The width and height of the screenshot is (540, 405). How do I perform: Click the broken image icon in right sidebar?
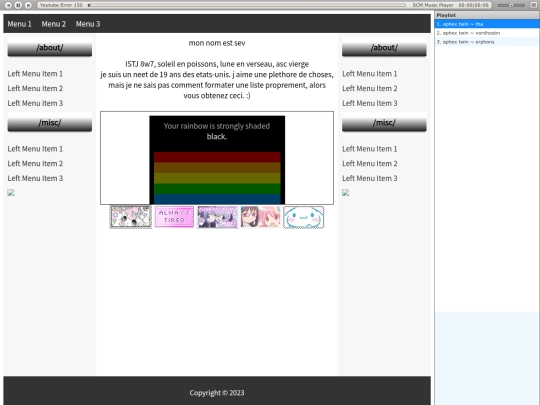pyautogui.click(x=345, y=193)
